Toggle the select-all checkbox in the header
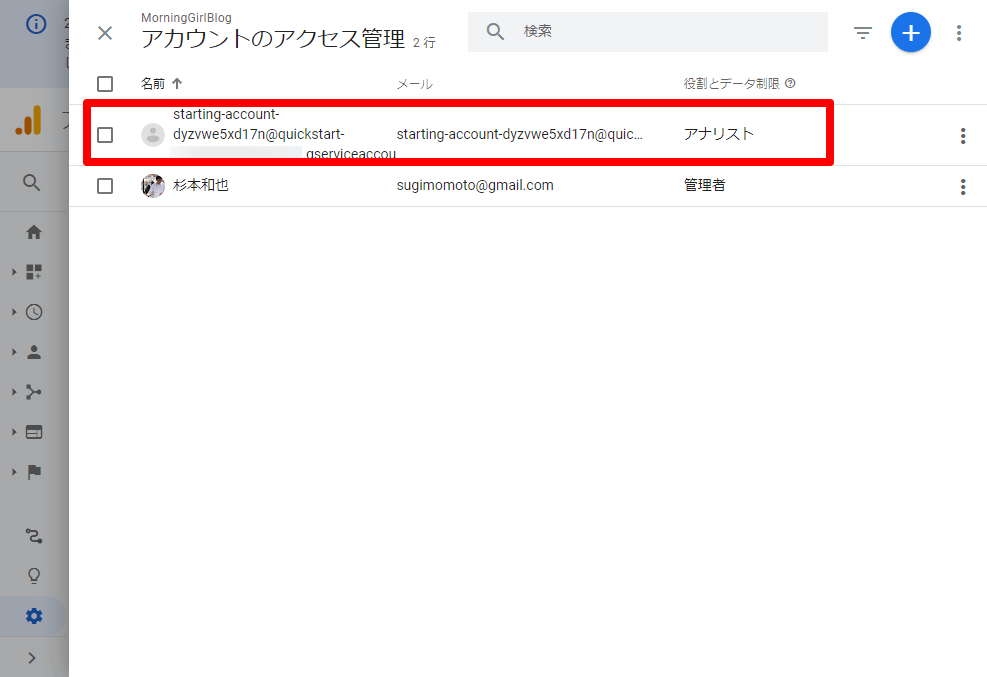The height and width of the screenshot is (677, 987). [x=105, y=84]
